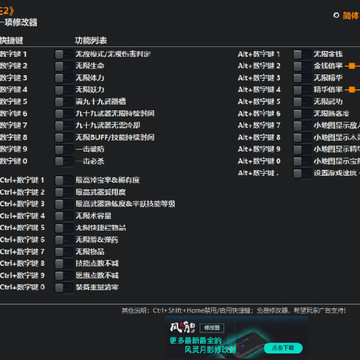This screenshot has height=360, width=360.
Task: Flip the Ctrl+数字键 0 switch
Action: [64, 287]
